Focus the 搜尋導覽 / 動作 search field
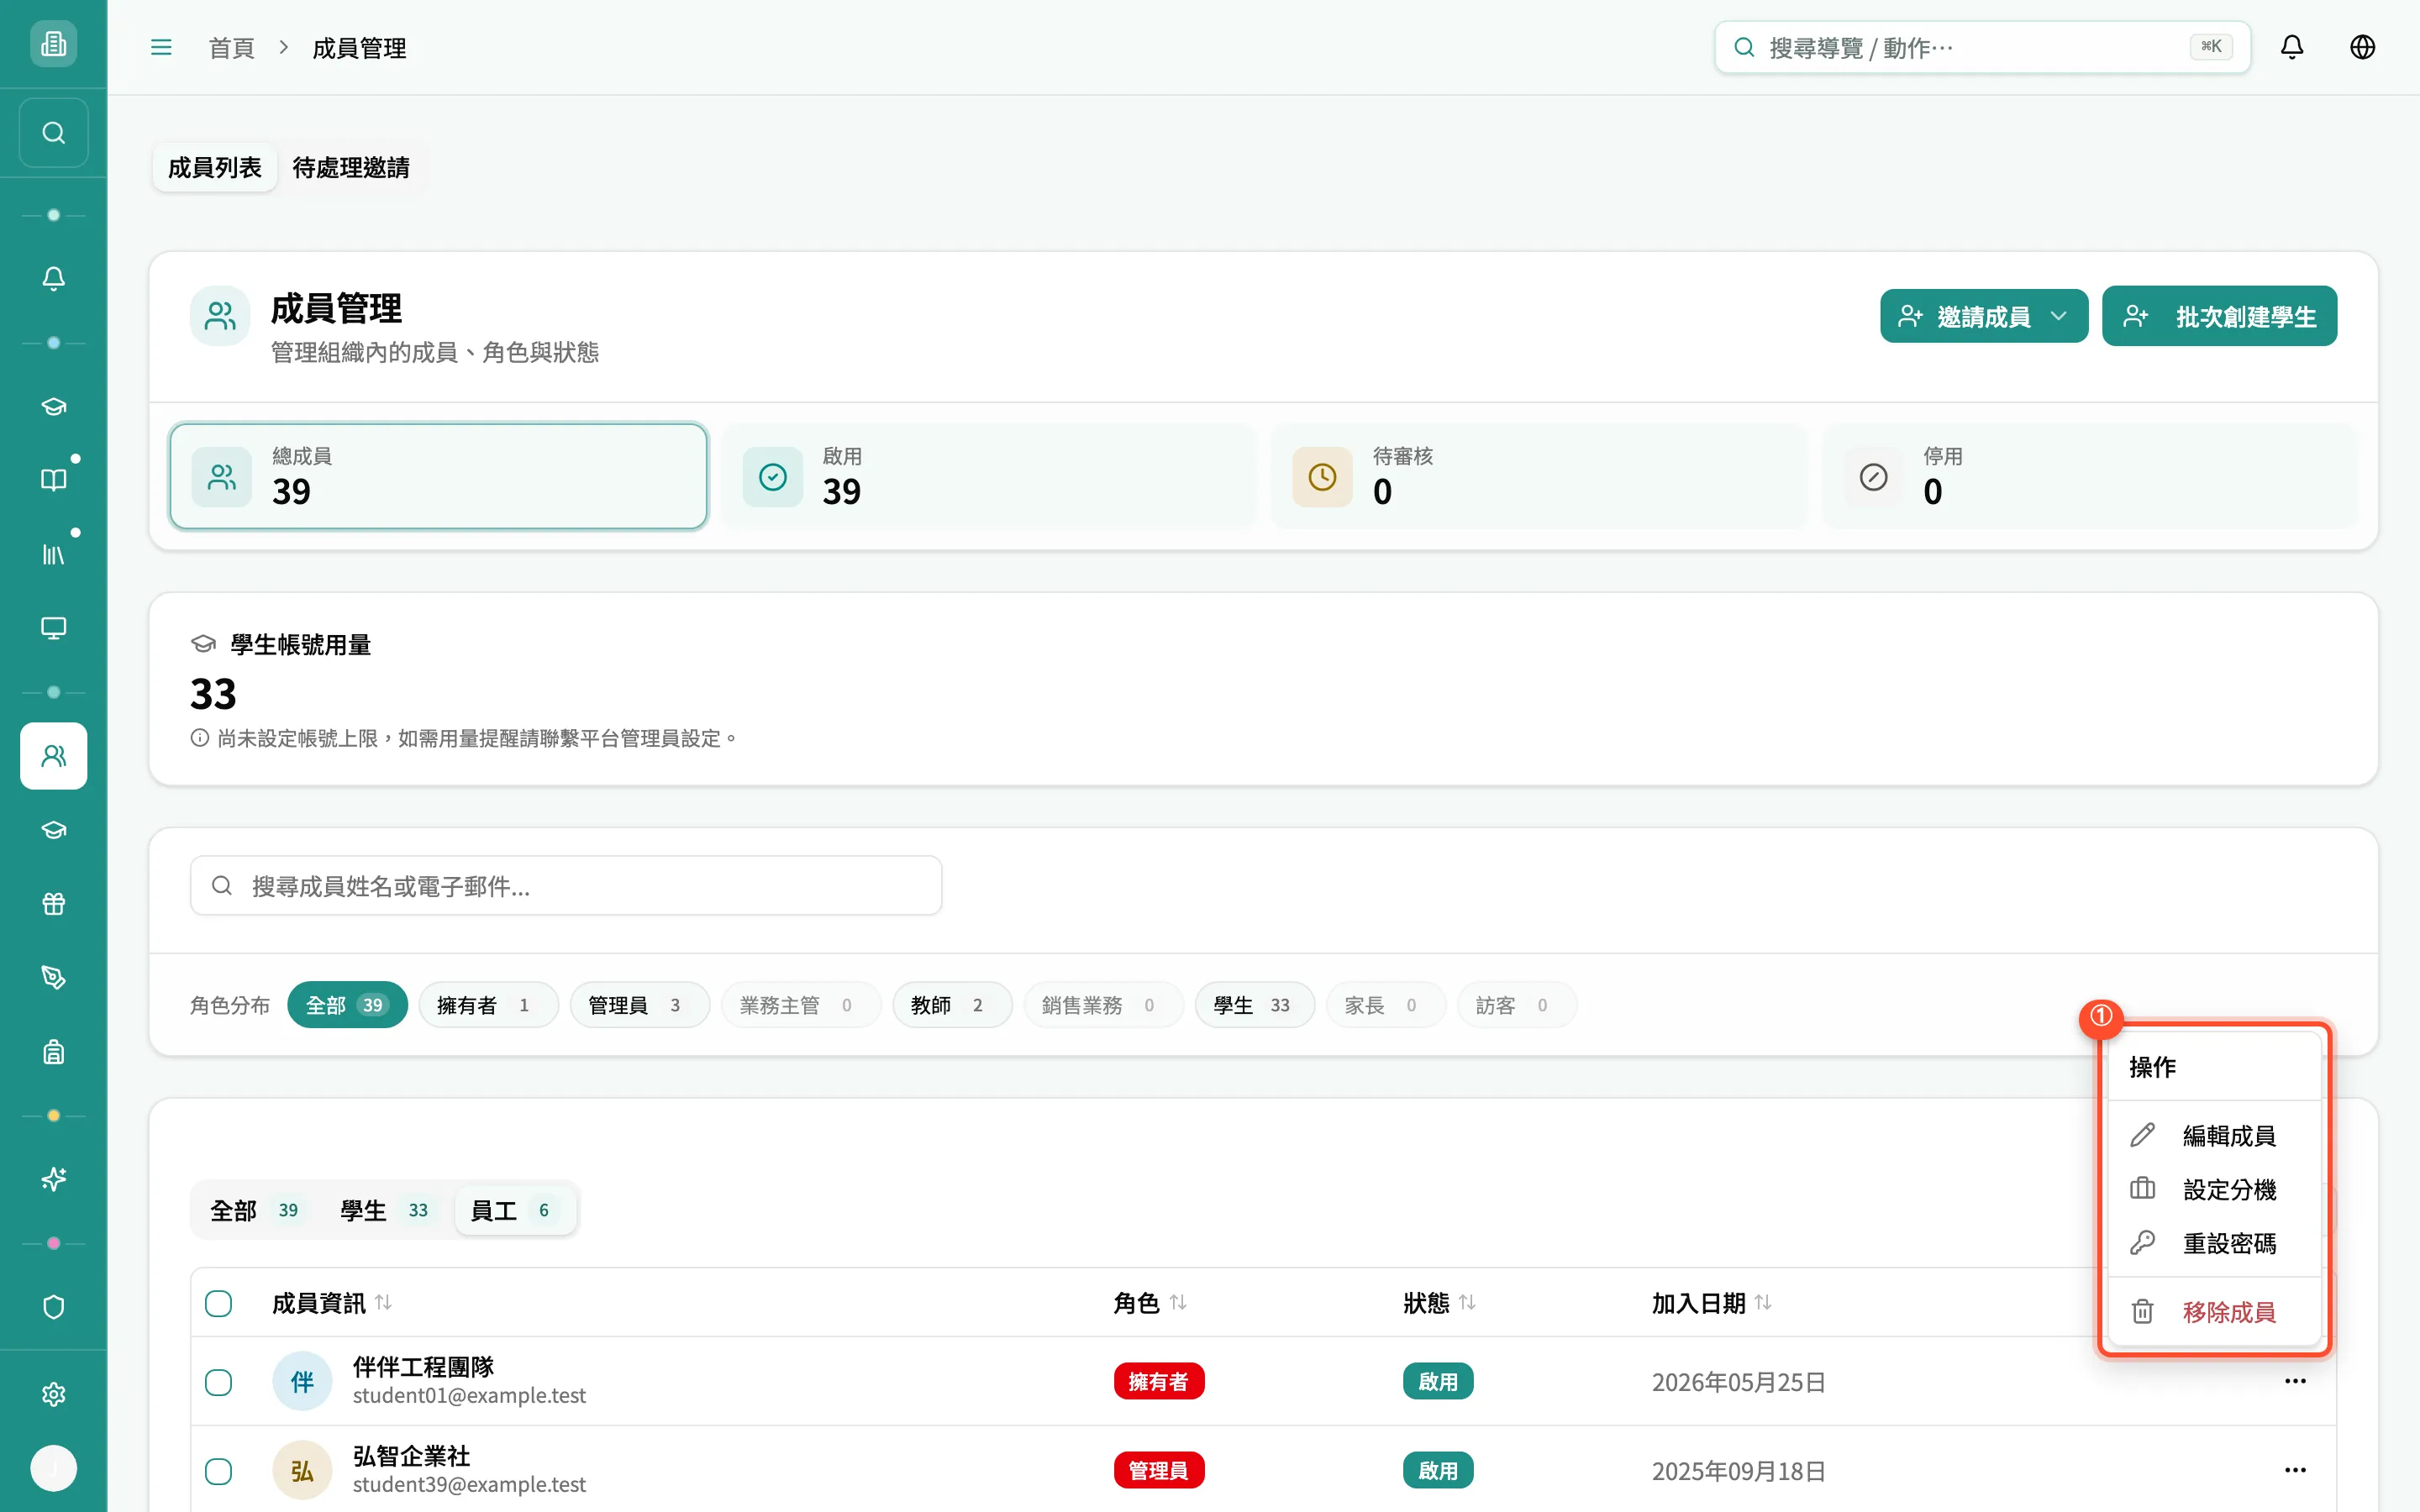The image size is (2420, 1512). [1982, 47]
